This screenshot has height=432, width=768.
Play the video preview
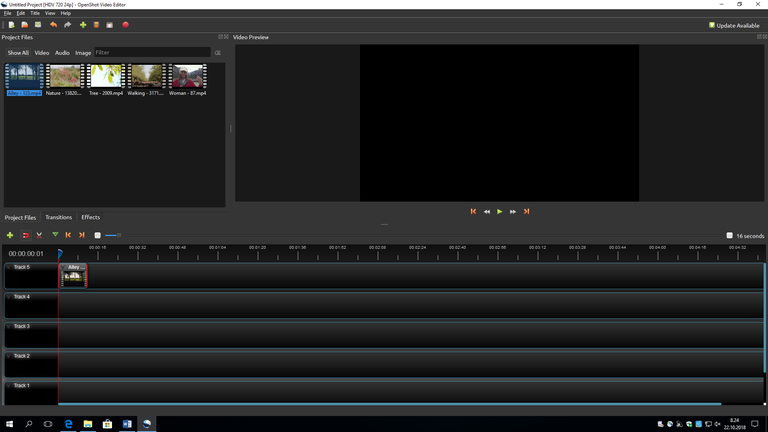500,211
